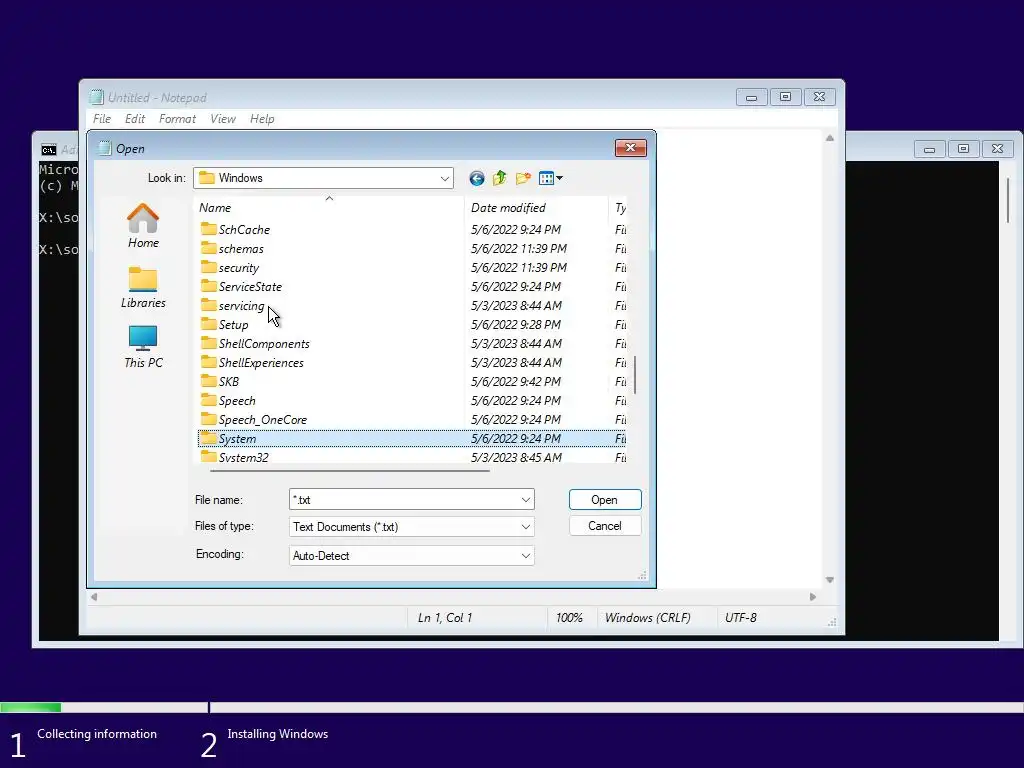The width and height of the screenshot is (1024, 768).
Task: Expand the File name dropdown
Action: tap(526, 500)
